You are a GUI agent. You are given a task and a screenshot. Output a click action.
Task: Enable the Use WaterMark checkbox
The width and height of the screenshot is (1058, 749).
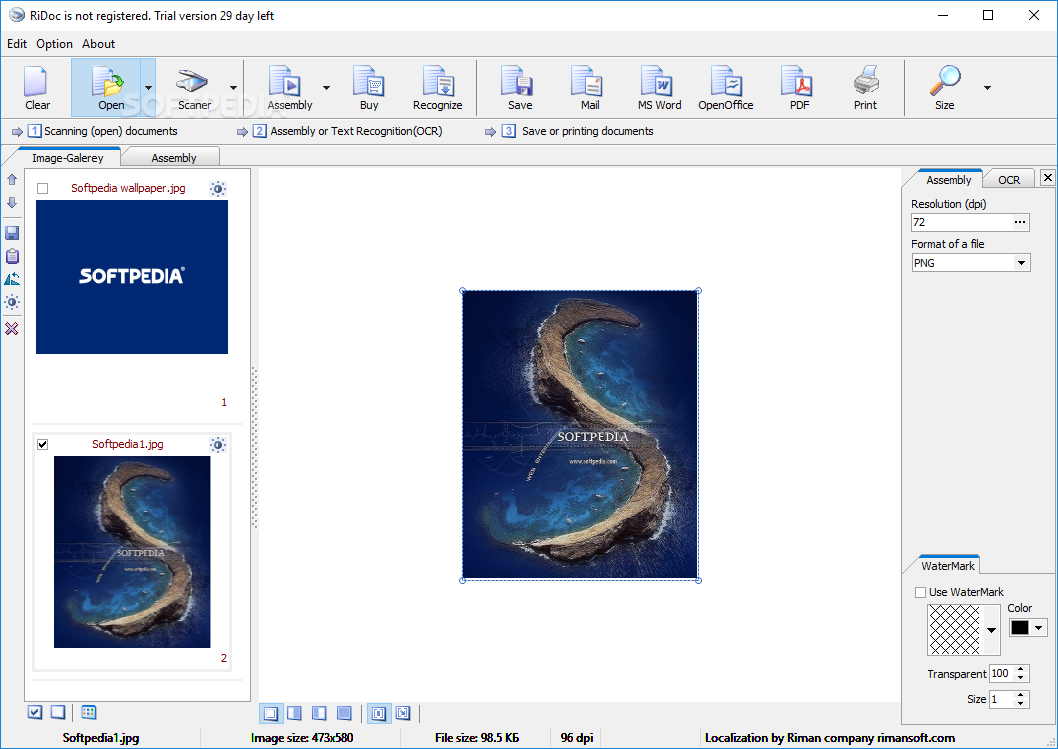[920, 592]
